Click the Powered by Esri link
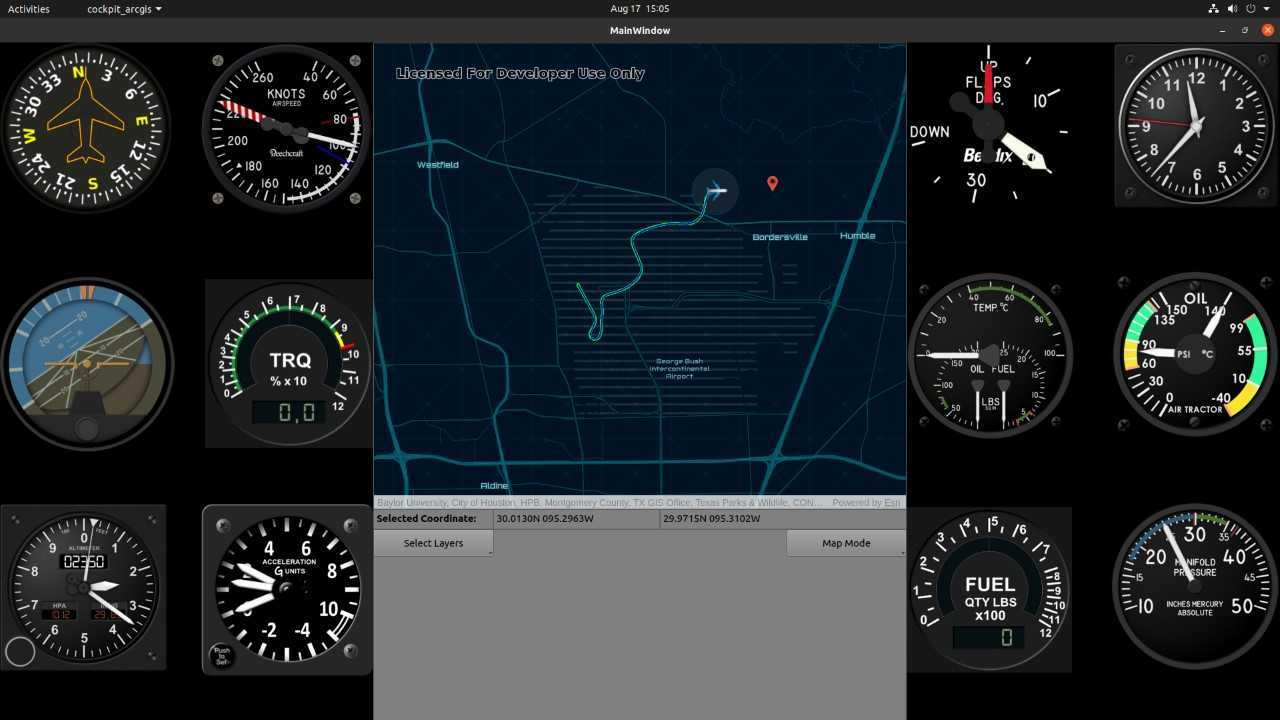Viewport: 1280px width, 720px height. click(x=867, y=503)
